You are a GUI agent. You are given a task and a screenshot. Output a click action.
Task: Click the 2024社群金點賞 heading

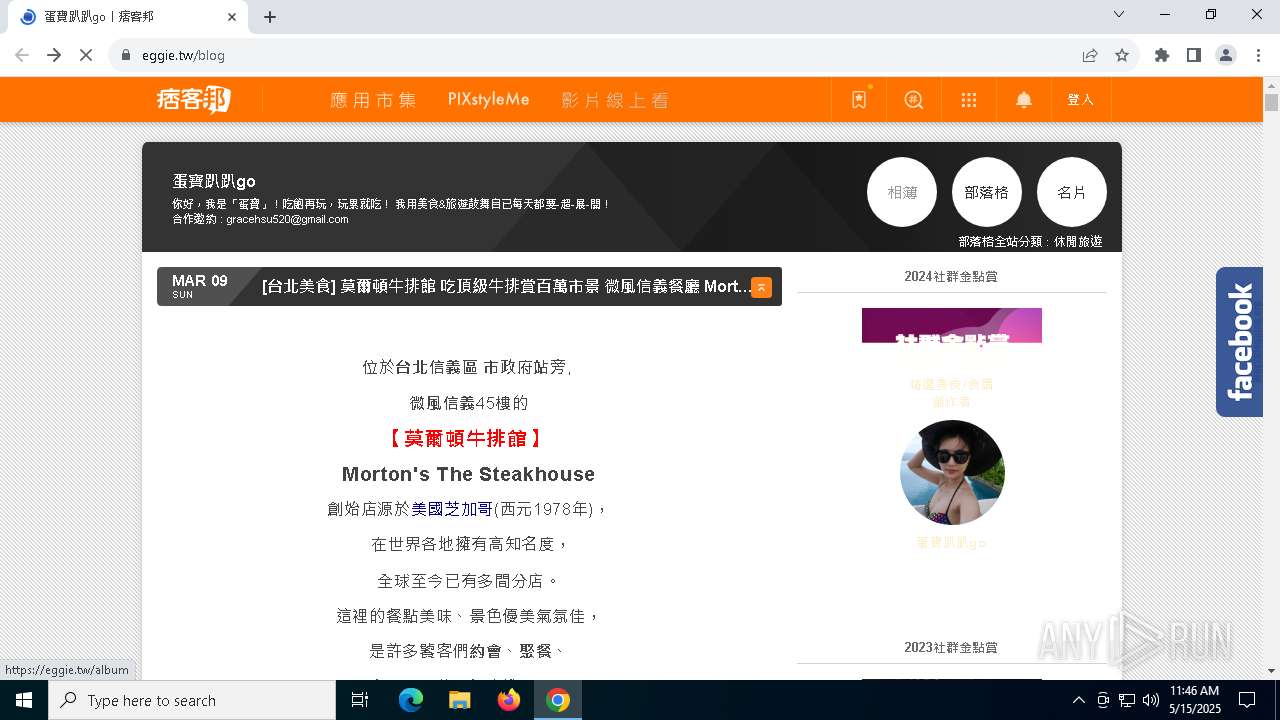click(x=951, y=276)
